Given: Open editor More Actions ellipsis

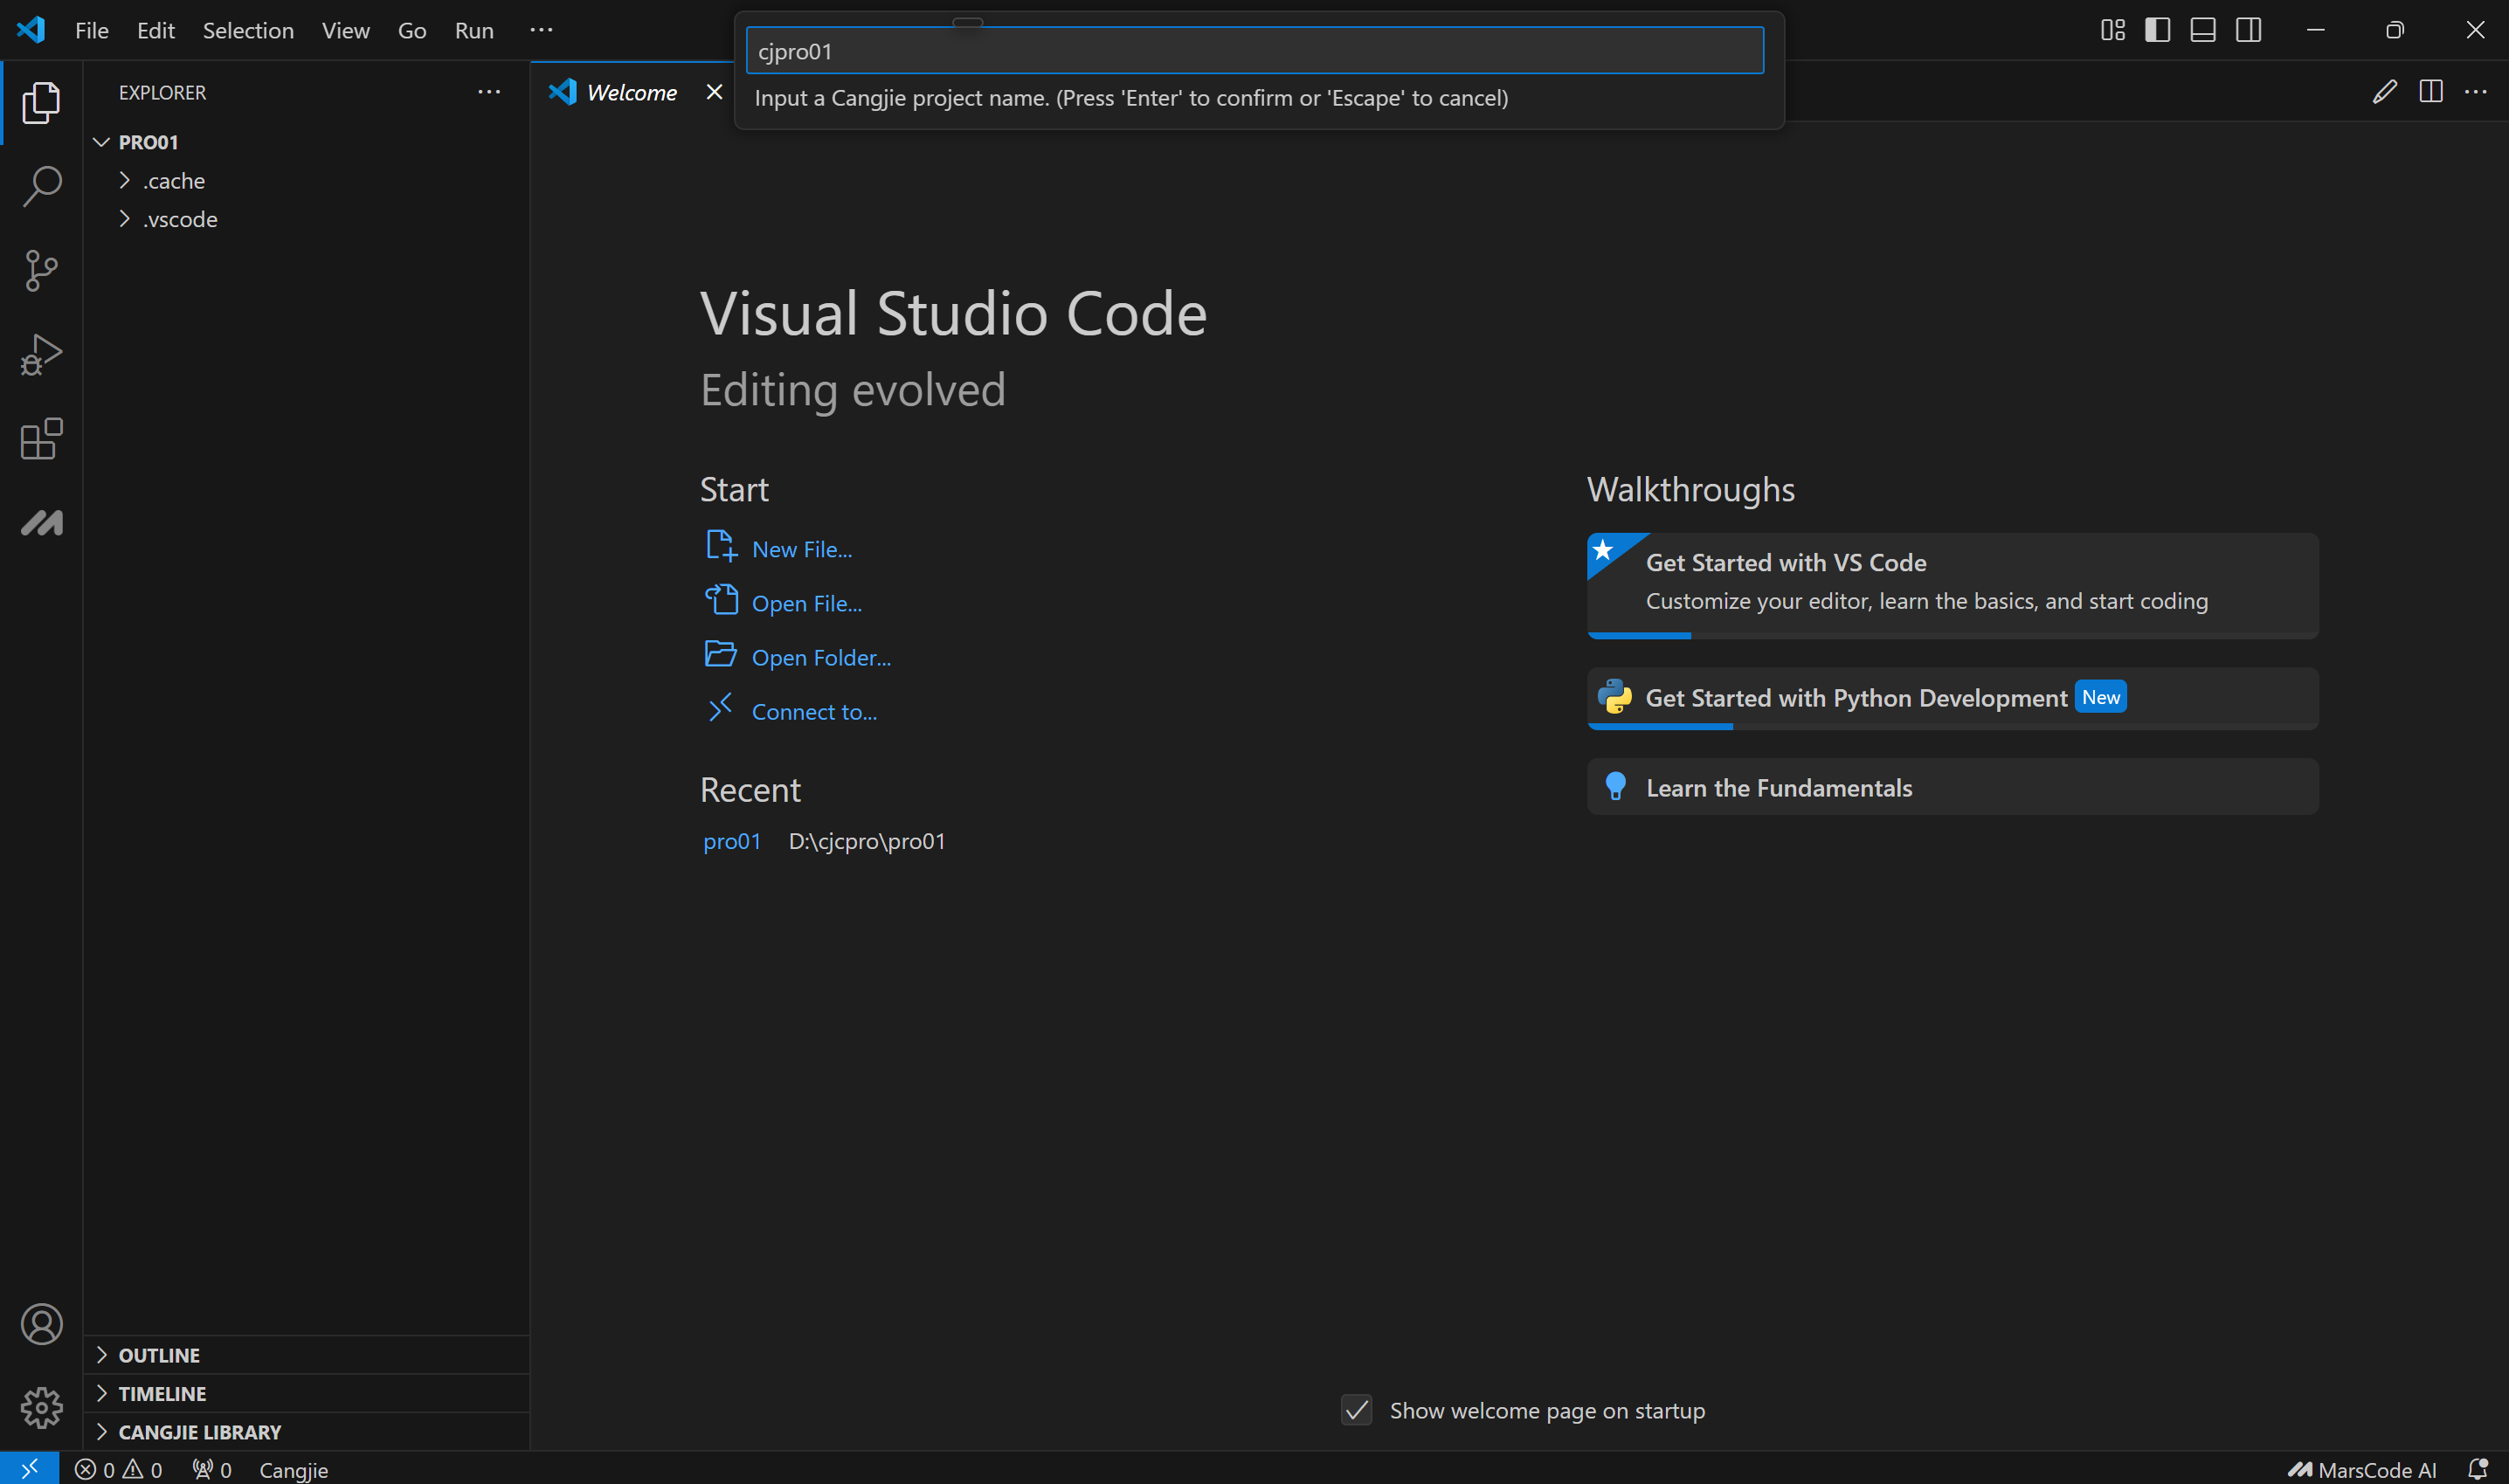Looking at the screenshot, I should tap(2475, 92).
